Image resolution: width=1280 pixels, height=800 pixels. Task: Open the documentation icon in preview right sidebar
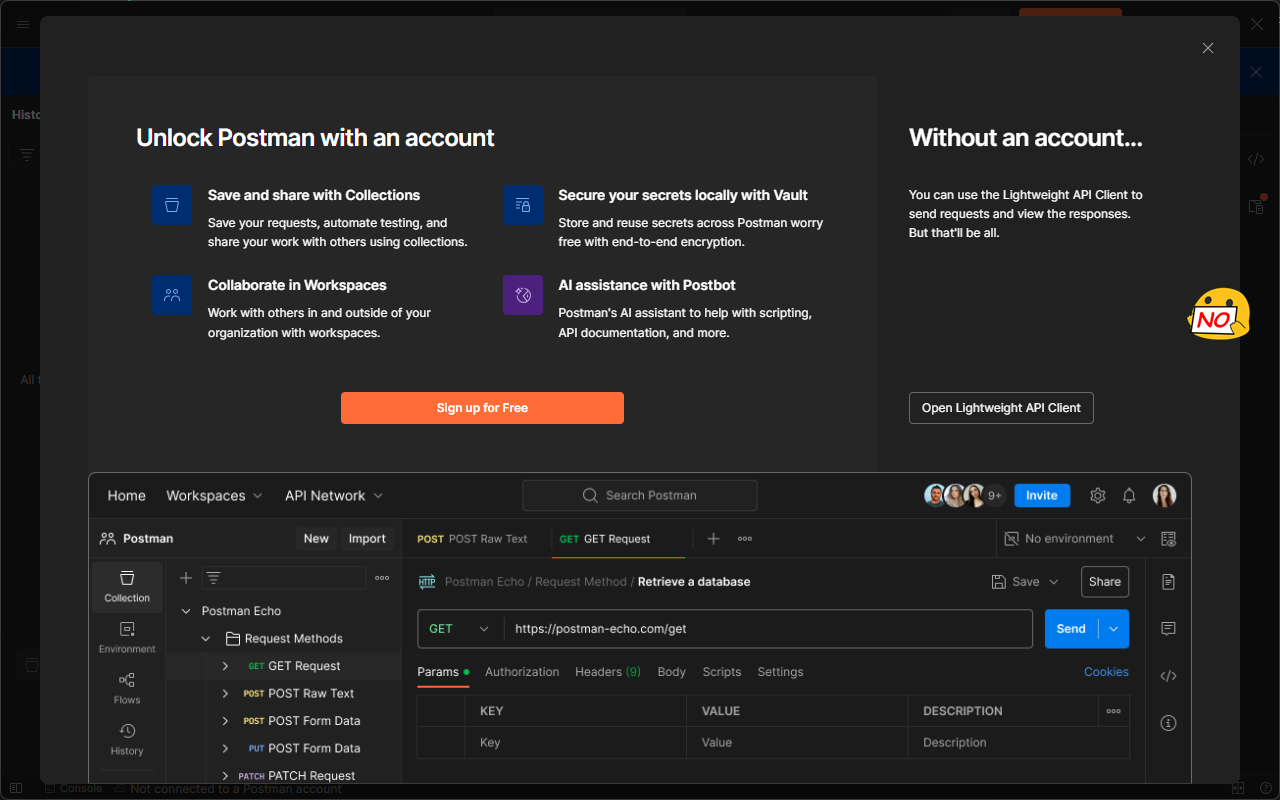coord(1168,582)
